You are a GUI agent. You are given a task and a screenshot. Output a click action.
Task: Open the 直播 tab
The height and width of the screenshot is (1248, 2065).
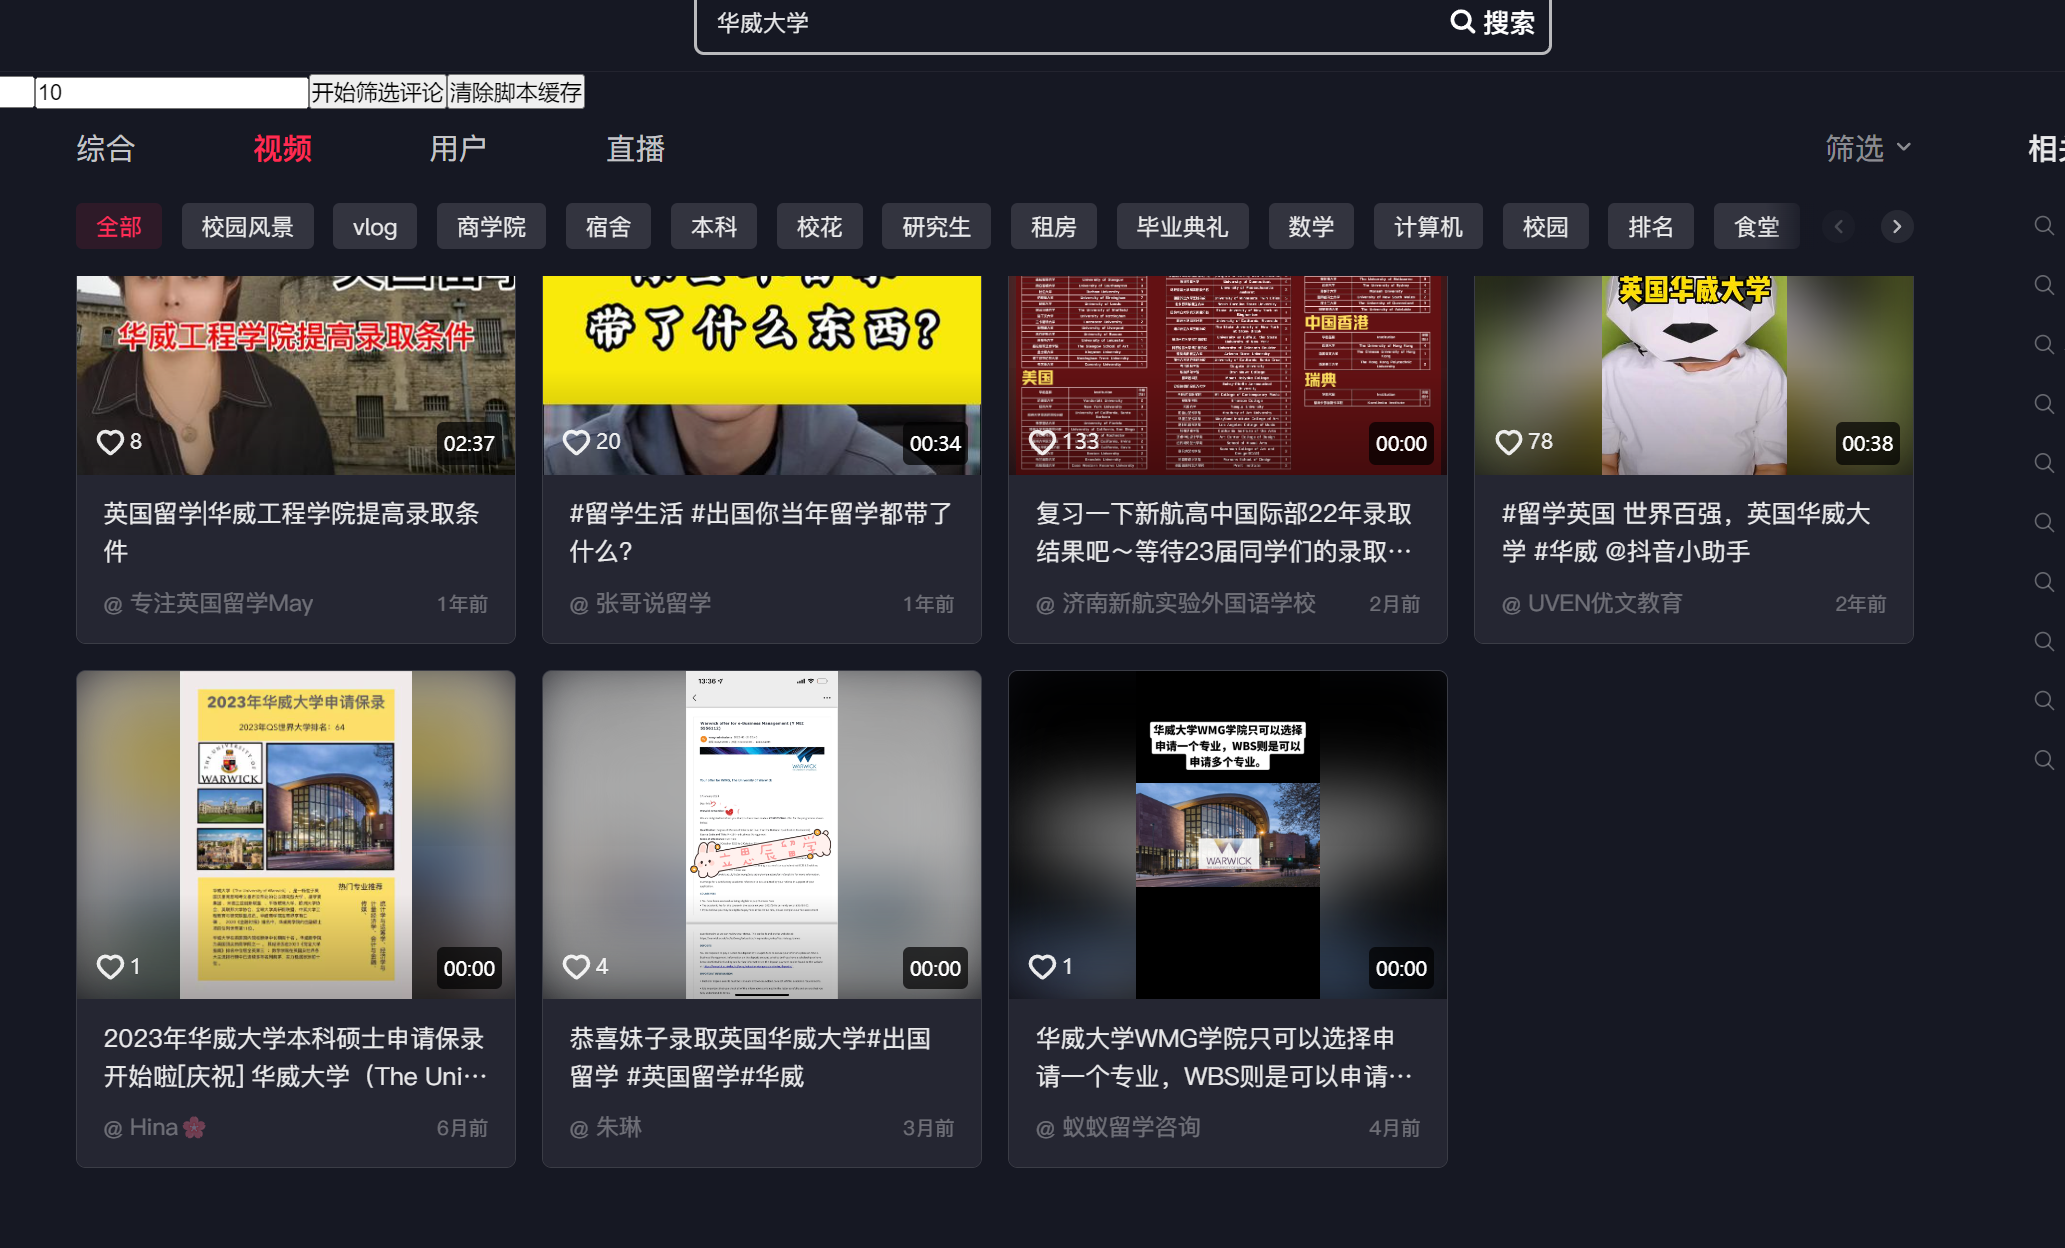(x=634, y=147)
